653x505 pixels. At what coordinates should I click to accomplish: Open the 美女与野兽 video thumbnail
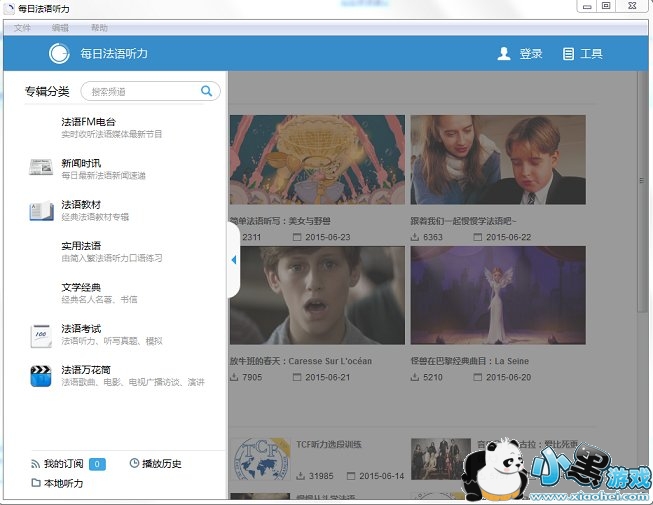tap(317, 160)
